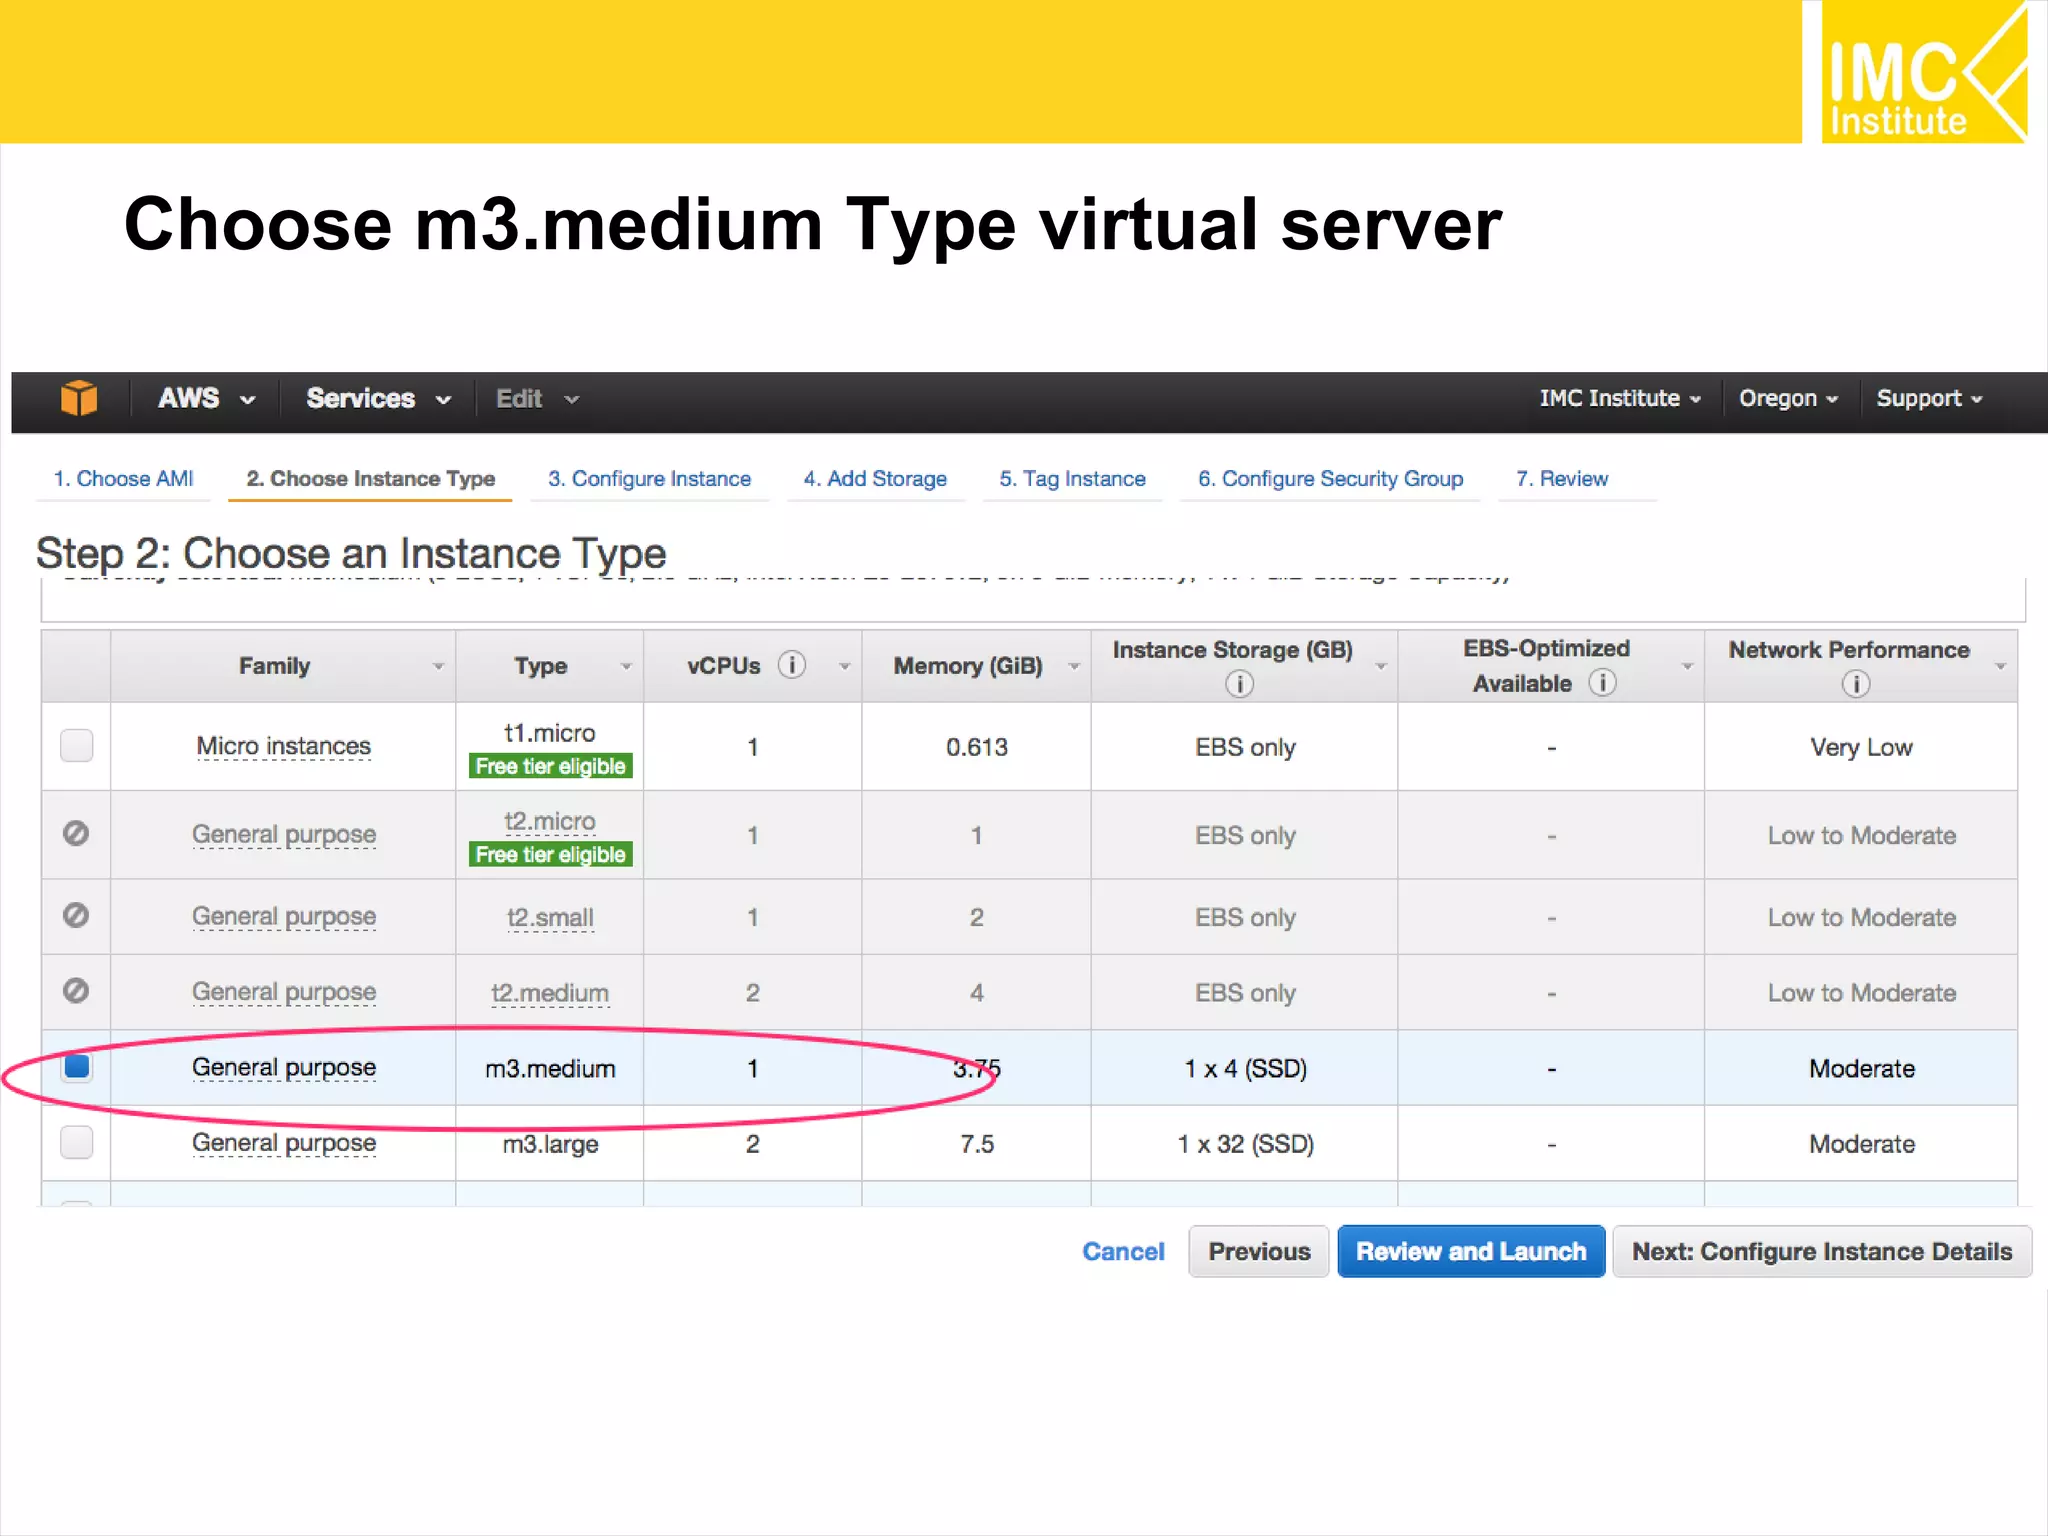Open Network Performance info icon
Image resolution: width=2048 pixels, height=1536 pixels.
coord(1856,684)
